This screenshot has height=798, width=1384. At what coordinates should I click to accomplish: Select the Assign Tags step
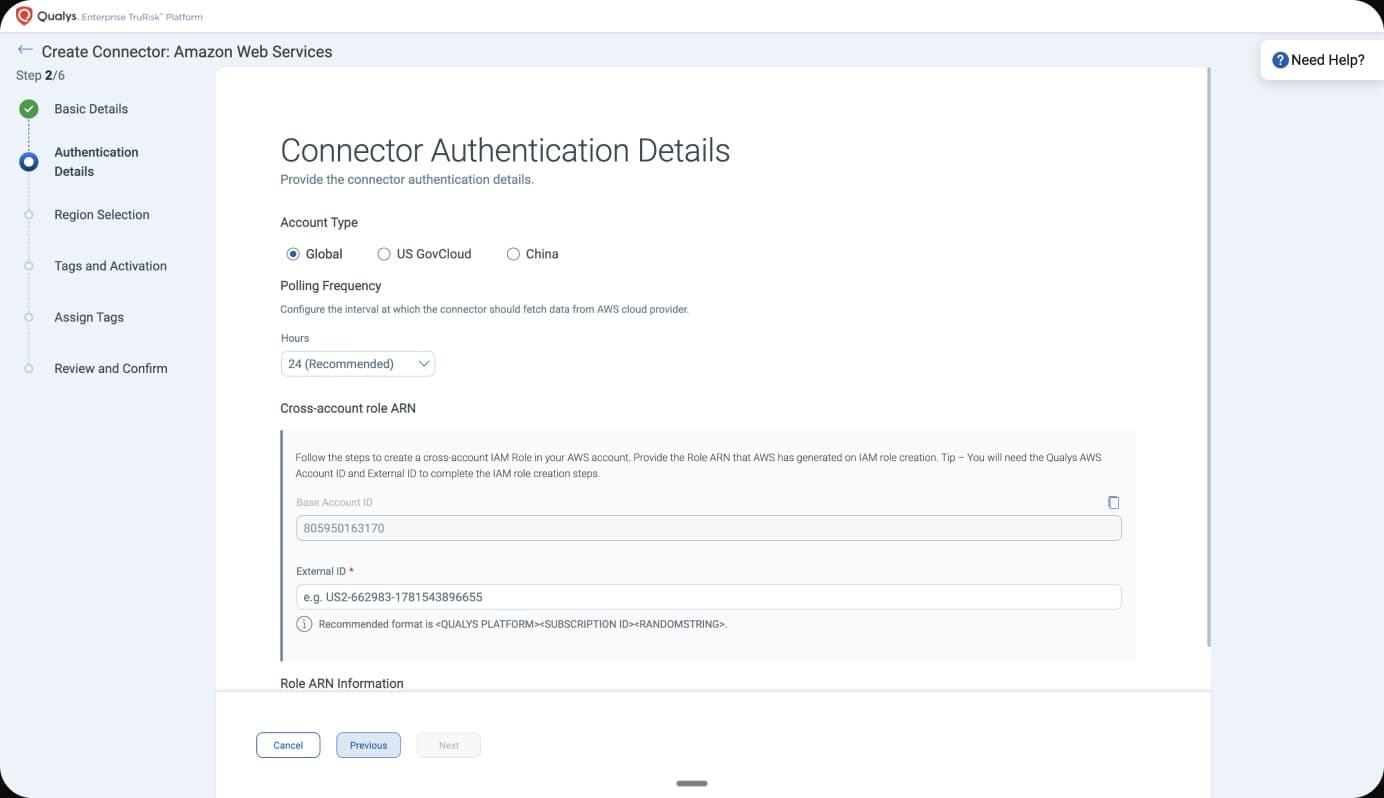pos(89,317)
